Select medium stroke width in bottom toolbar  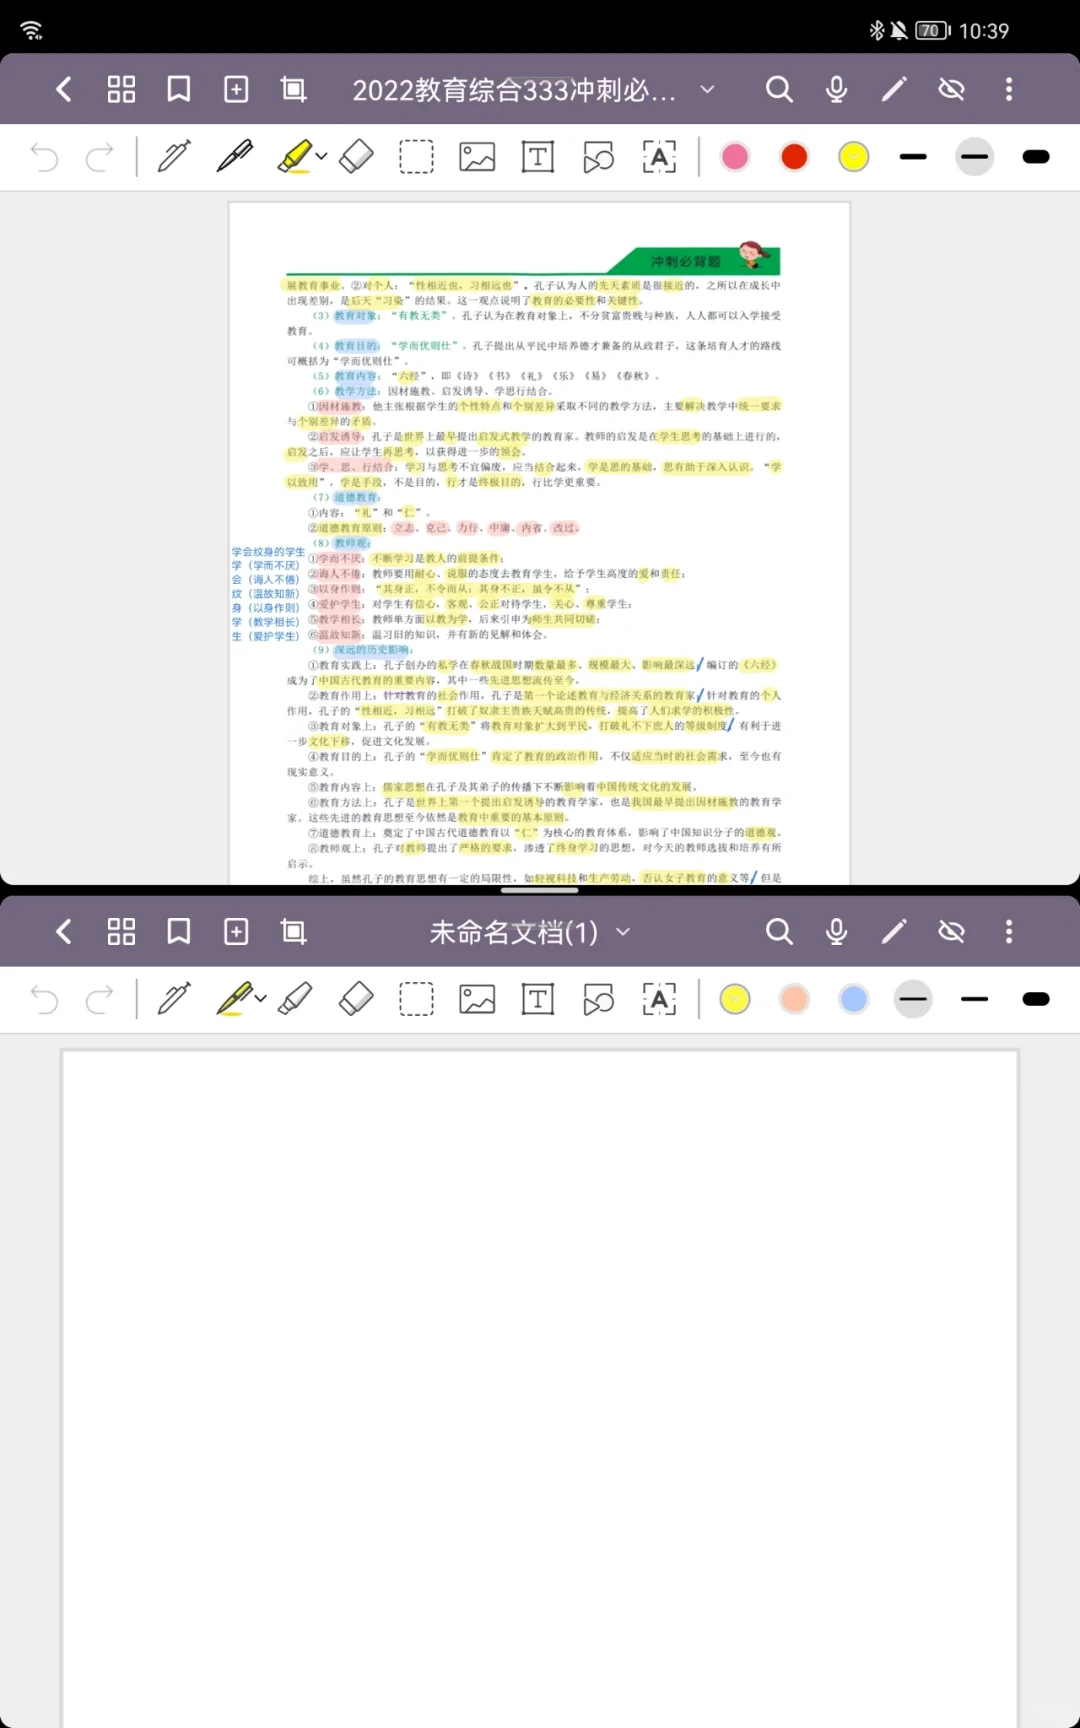tap(975, 999)
